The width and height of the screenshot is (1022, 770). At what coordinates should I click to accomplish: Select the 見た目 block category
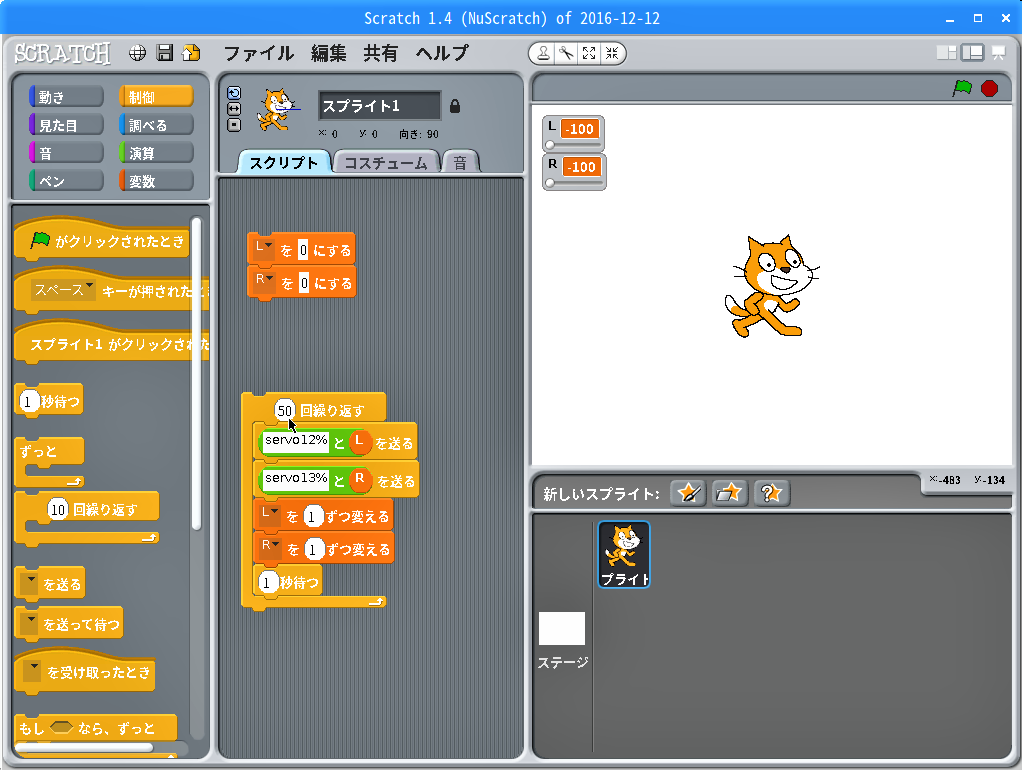pos(66,125)
